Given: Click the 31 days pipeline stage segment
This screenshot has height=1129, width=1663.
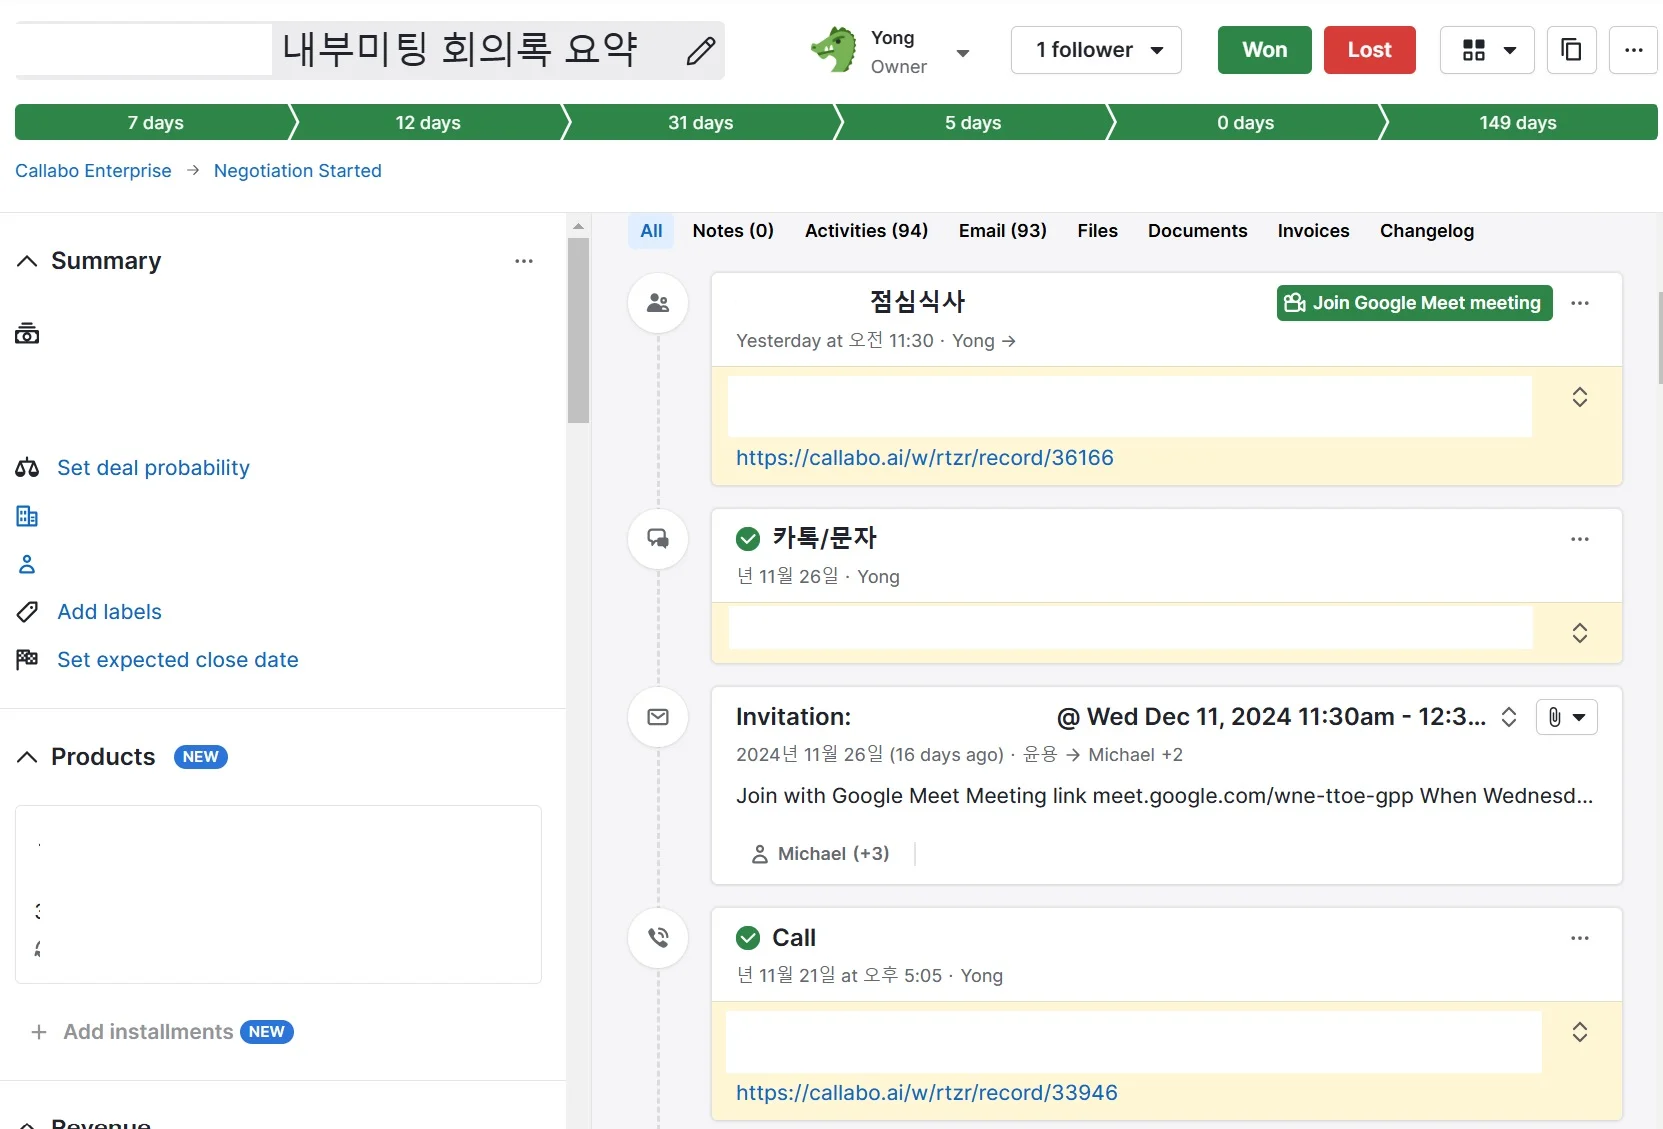Looking at the screenshot, I should (x=700, y=122).
